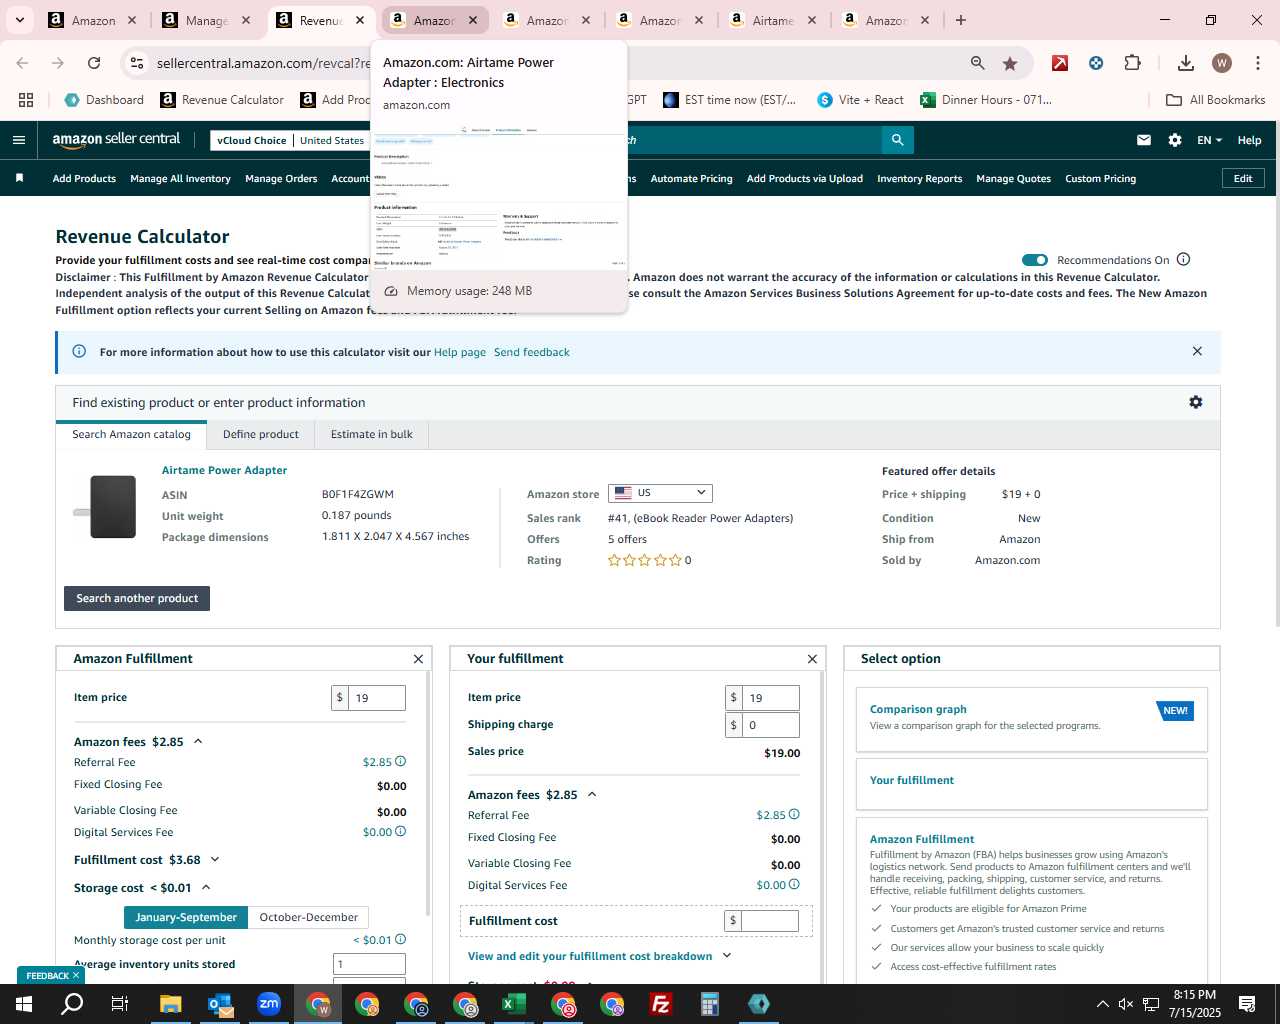
Task: Open Outlook from the Windows taskbar
Action: tap(220, 1004)
